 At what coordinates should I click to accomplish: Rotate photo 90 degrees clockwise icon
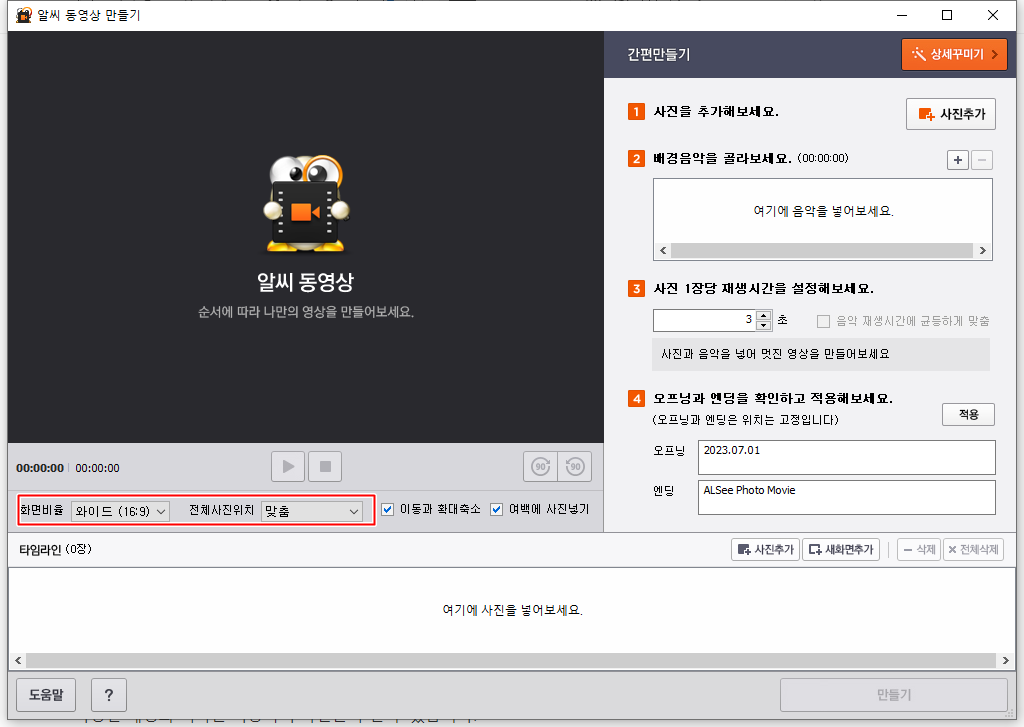pyautogui.click(x=540, y=466)
